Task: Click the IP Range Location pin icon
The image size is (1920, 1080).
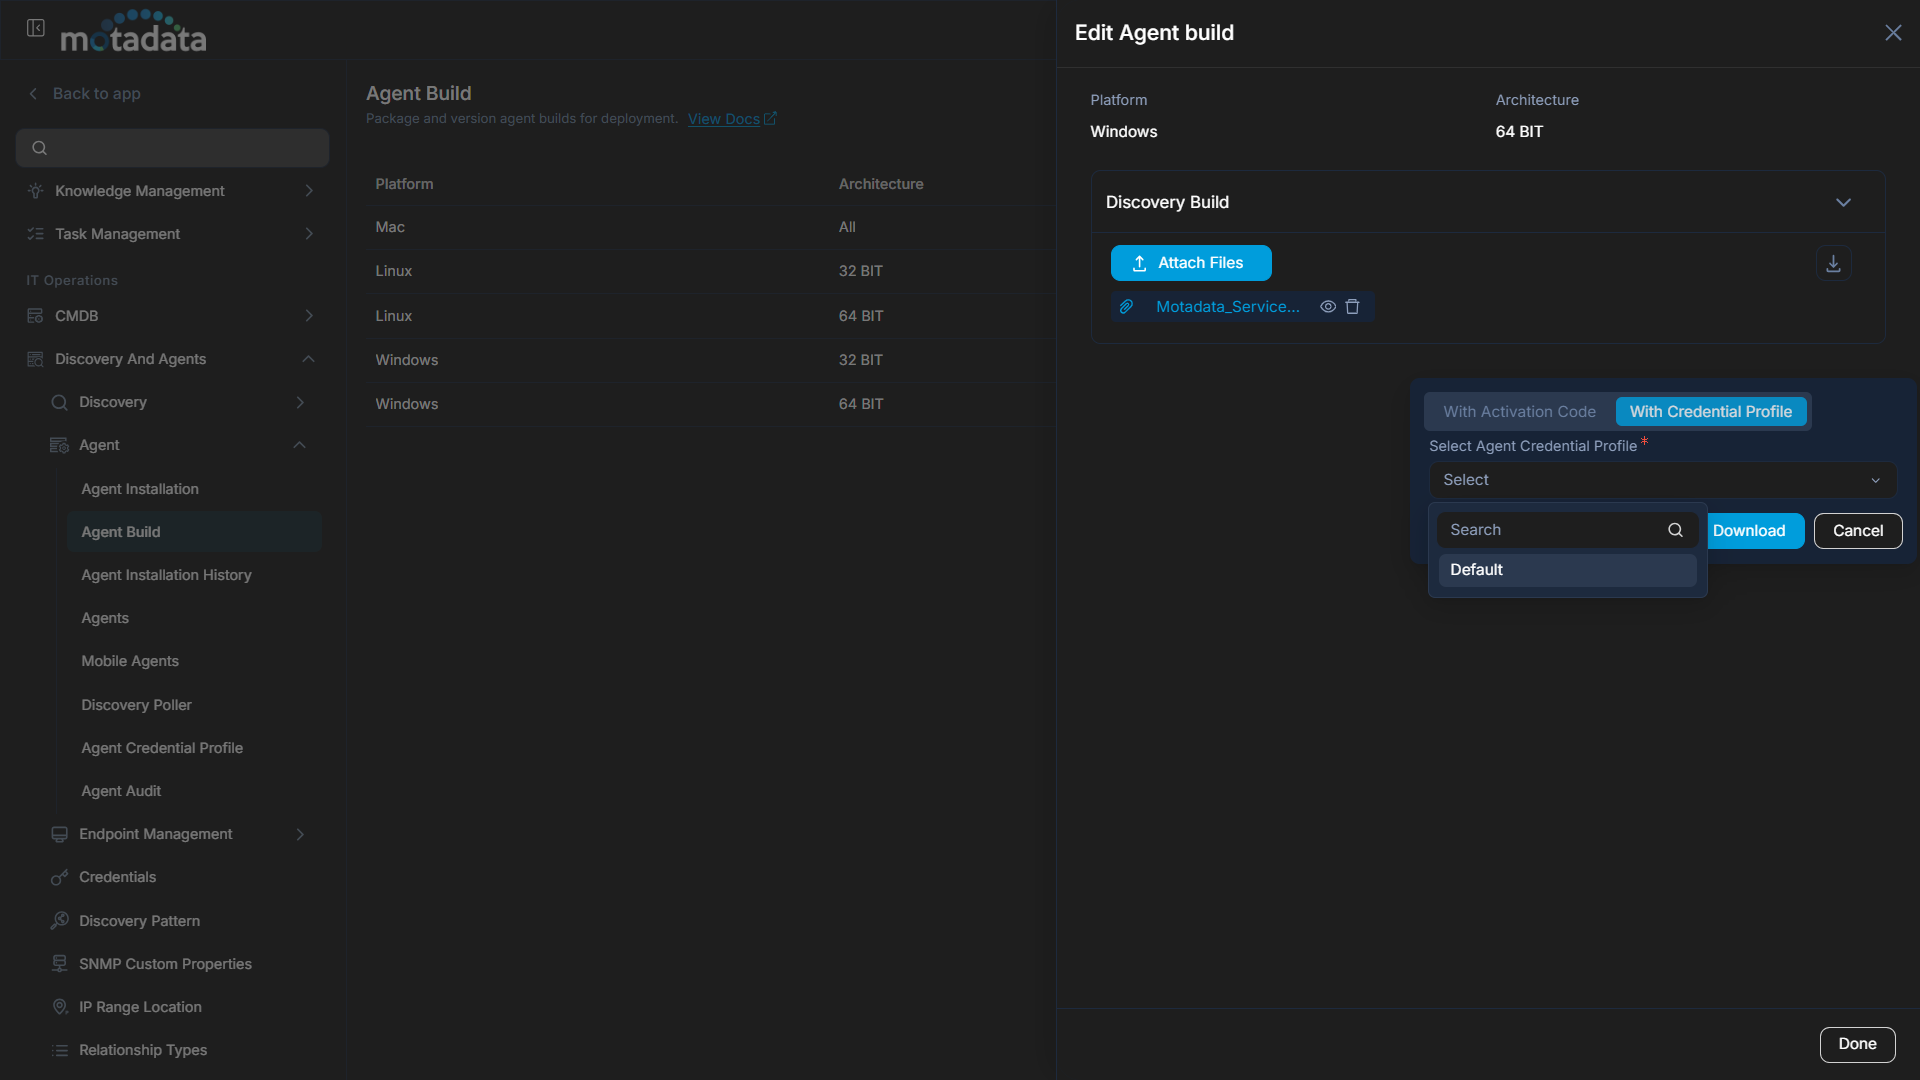Action: pos(60,1007)
